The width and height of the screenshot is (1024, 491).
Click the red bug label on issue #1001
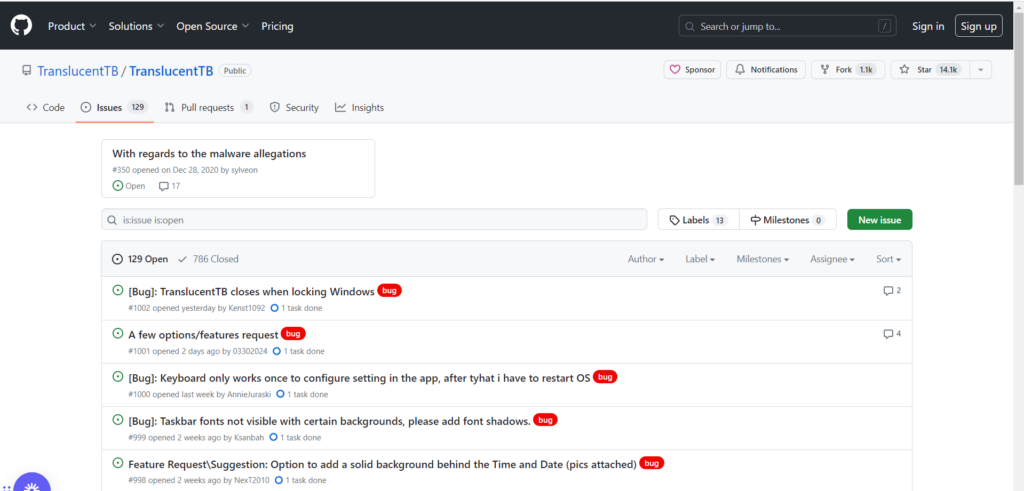[x=293, y=334]
